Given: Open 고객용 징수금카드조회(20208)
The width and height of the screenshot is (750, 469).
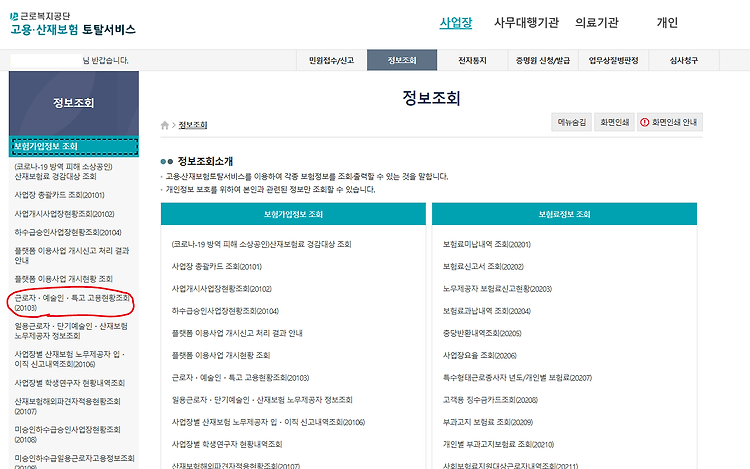Looking at the screenshot, I should [x=490, y=400].
